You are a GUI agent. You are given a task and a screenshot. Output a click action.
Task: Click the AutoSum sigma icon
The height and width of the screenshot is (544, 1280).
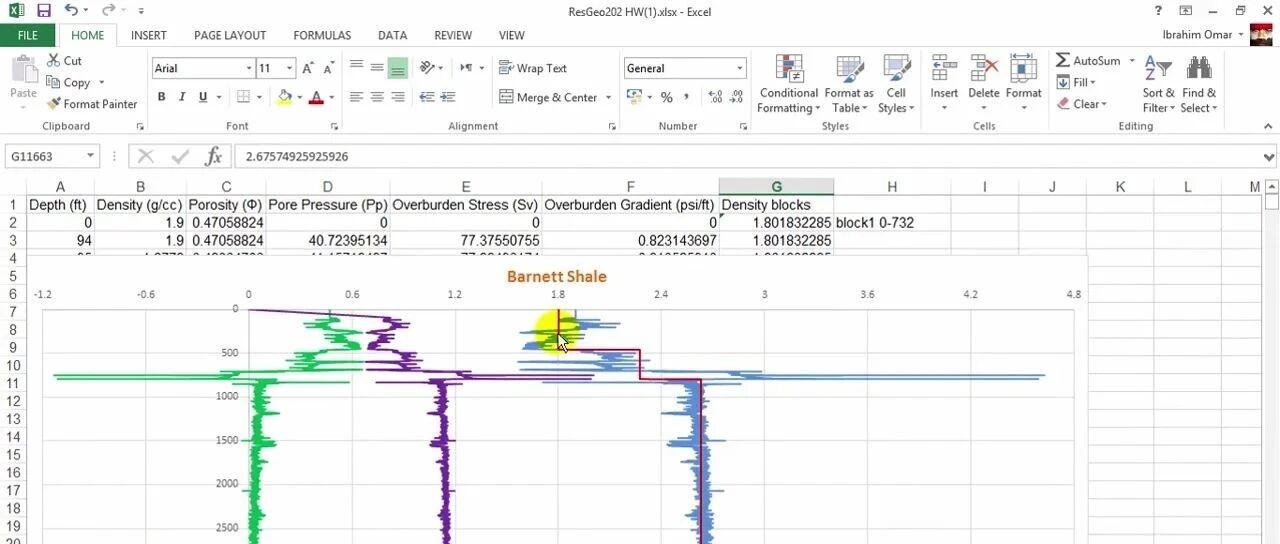pyautogui.click(x=1064, y=61)
